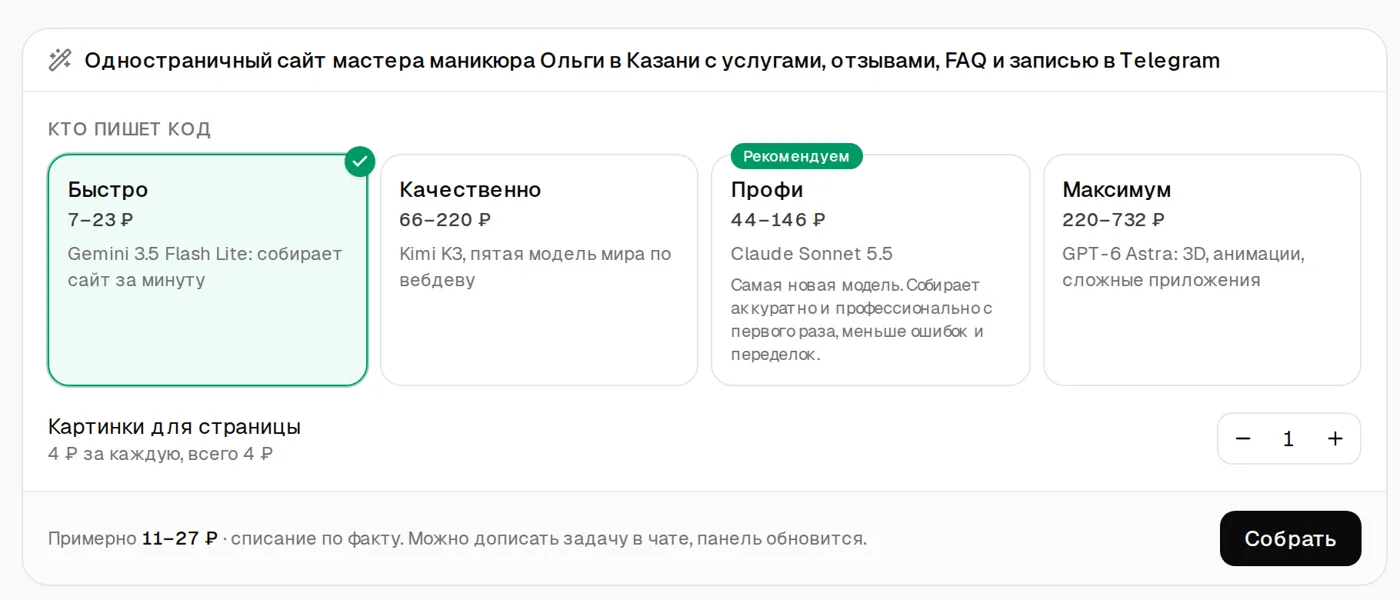Click the Собрать button

(1290, 539)
